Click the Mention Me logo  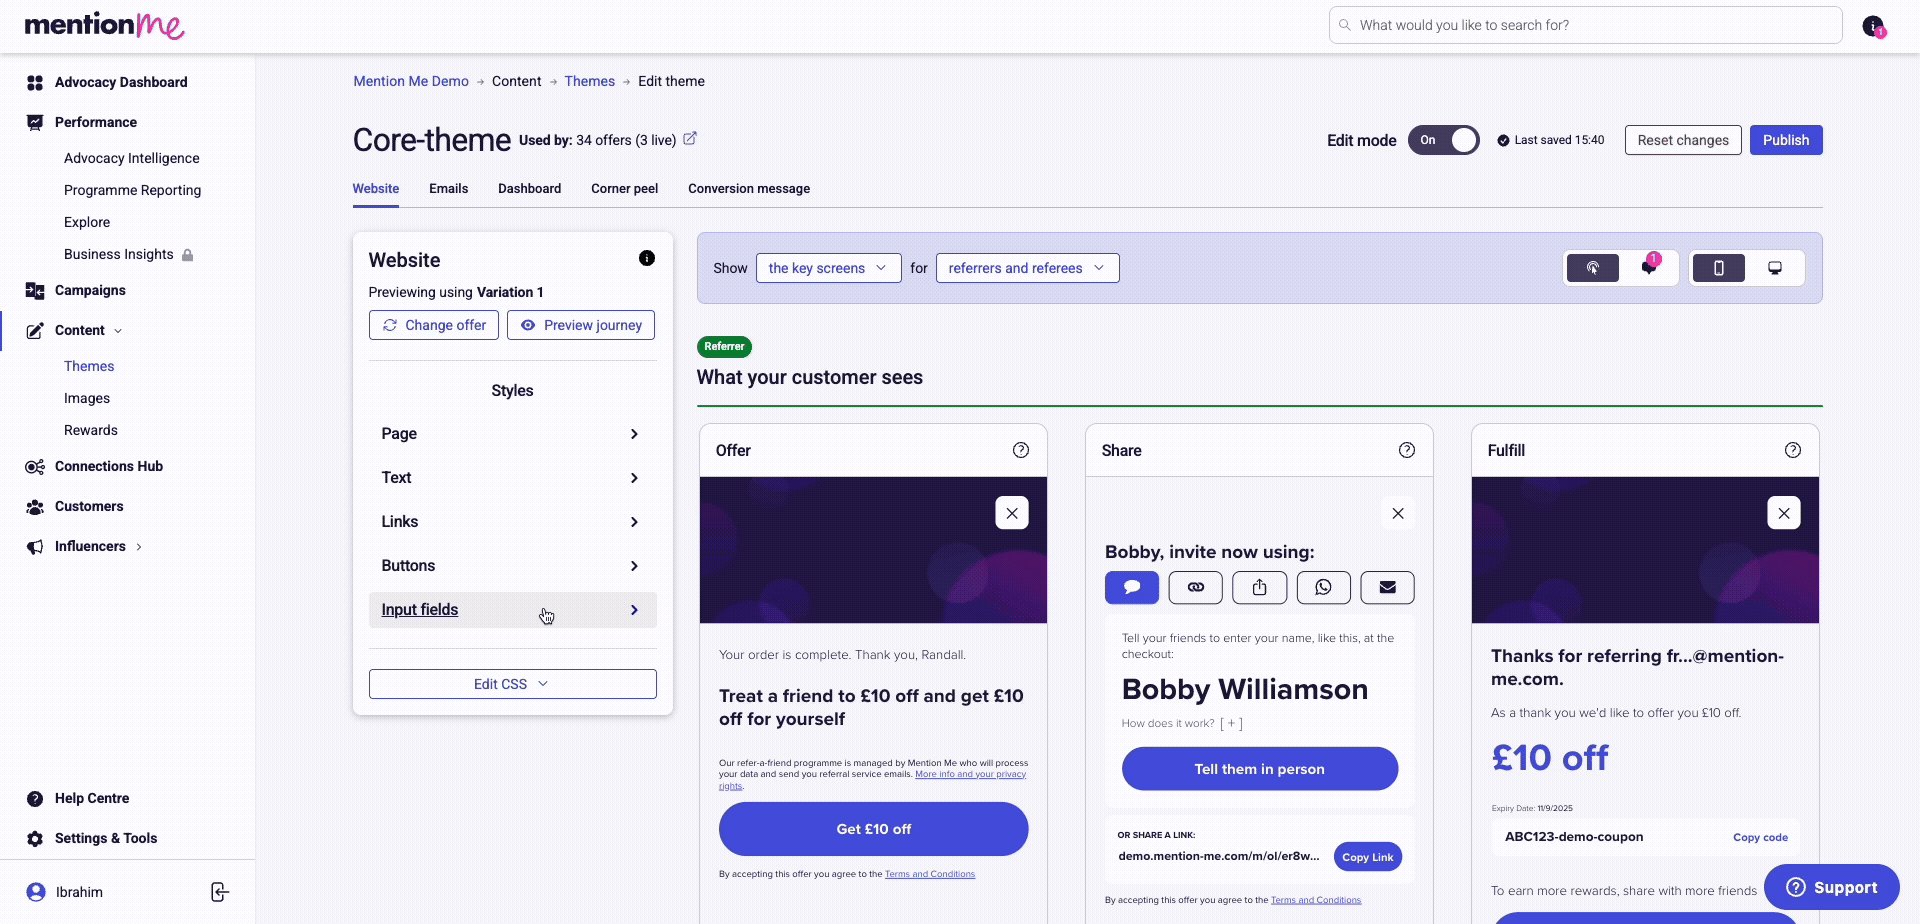(104, 25)
